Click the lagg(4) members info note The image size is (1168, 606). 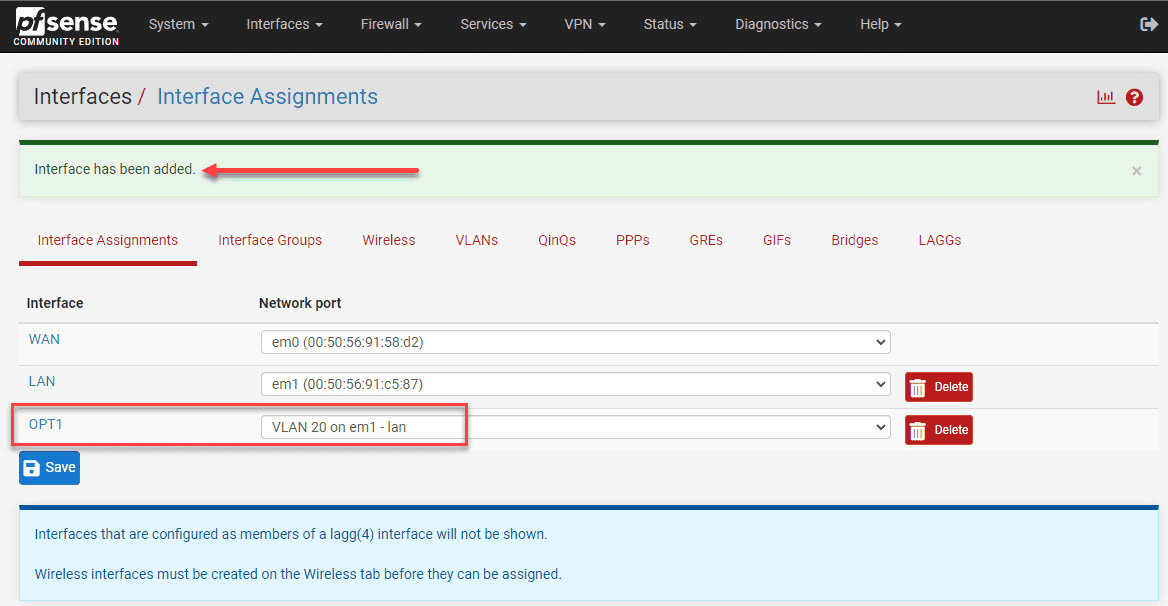291,535
